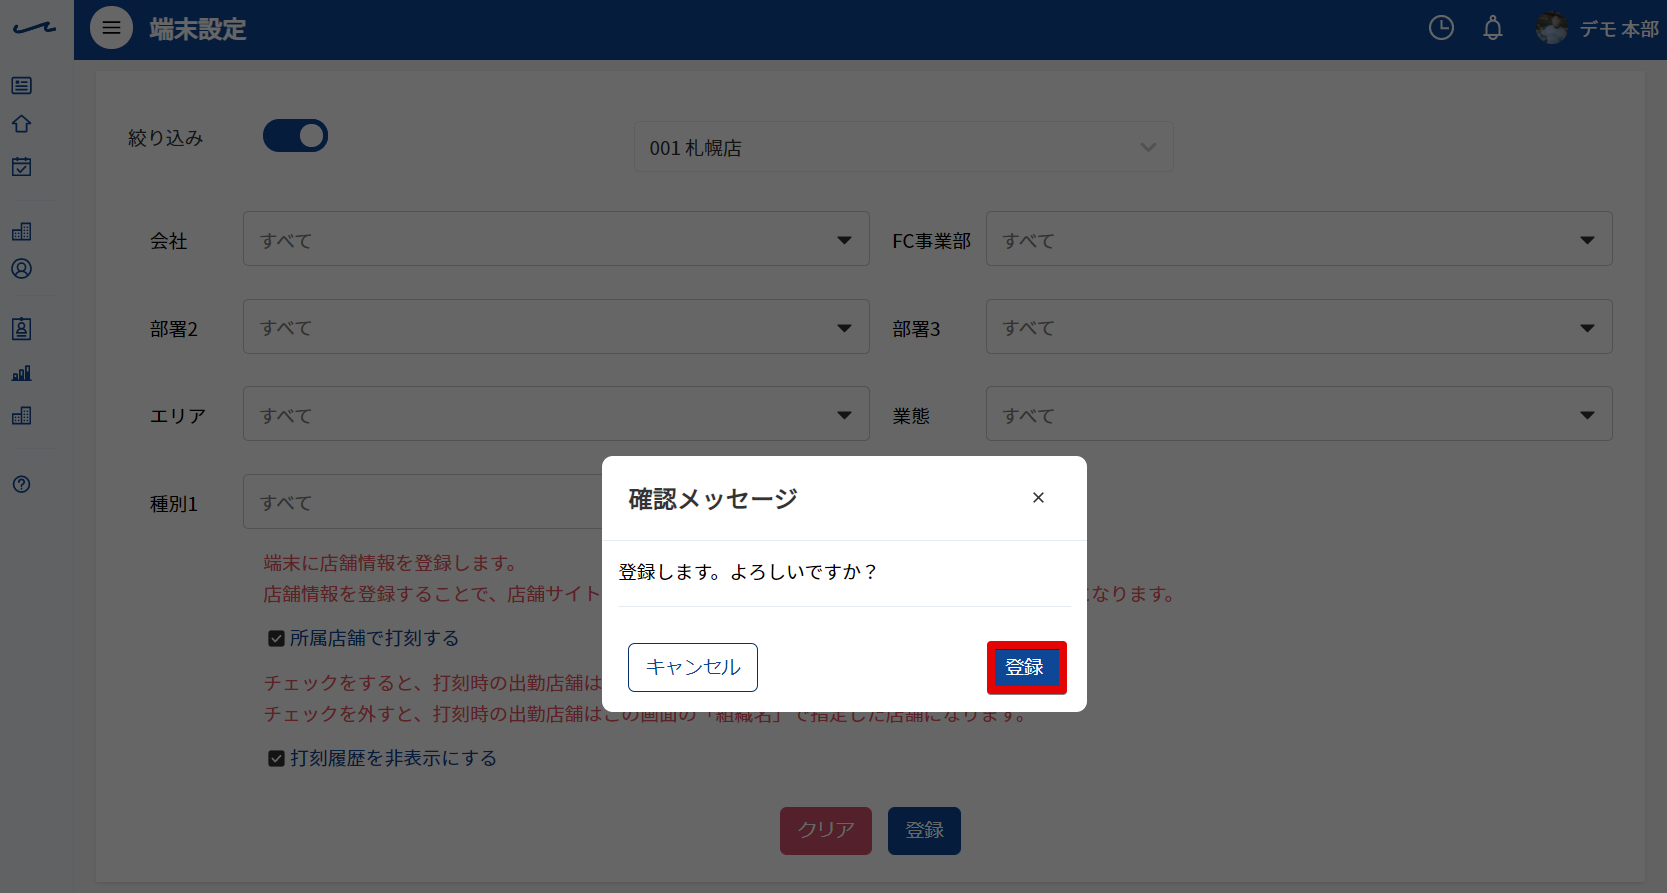Image resolution: width=1667 pixels, height=893 pixels.
Task: Open the notification bell
Action: pos(1493,28)
